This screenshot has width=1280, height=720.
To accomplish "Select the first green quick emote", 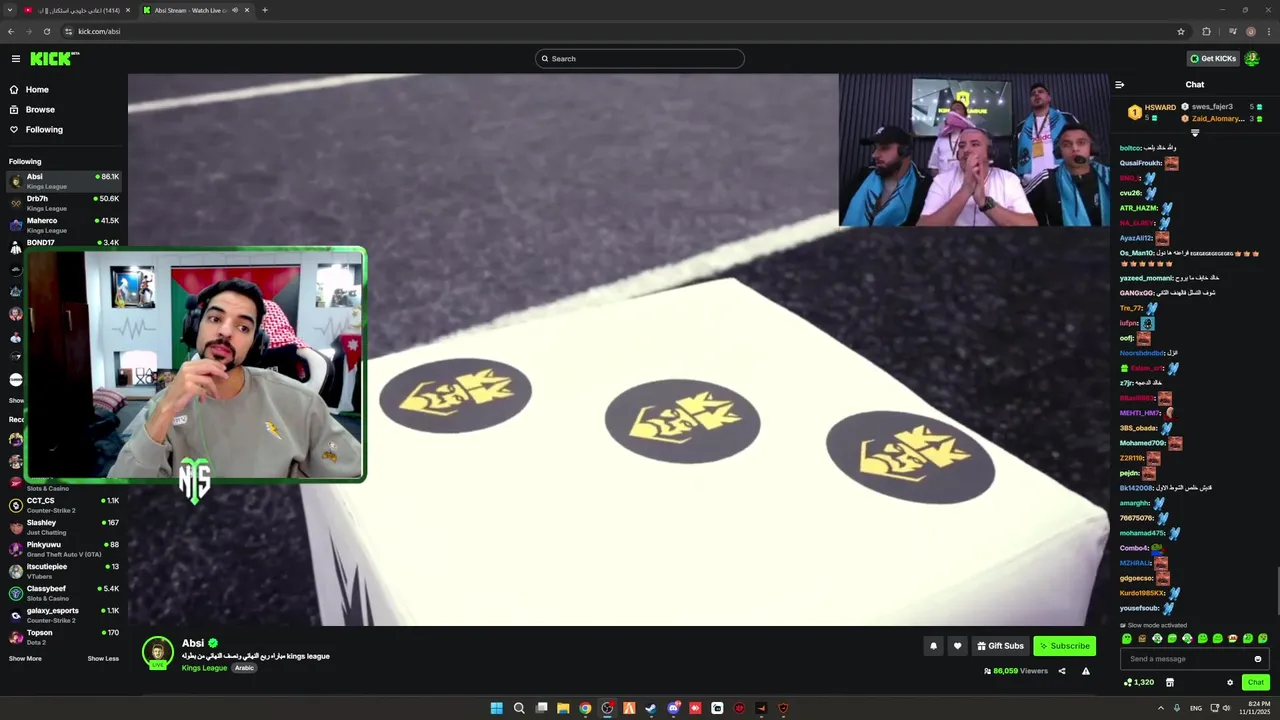I will (x=1127, y=639).
